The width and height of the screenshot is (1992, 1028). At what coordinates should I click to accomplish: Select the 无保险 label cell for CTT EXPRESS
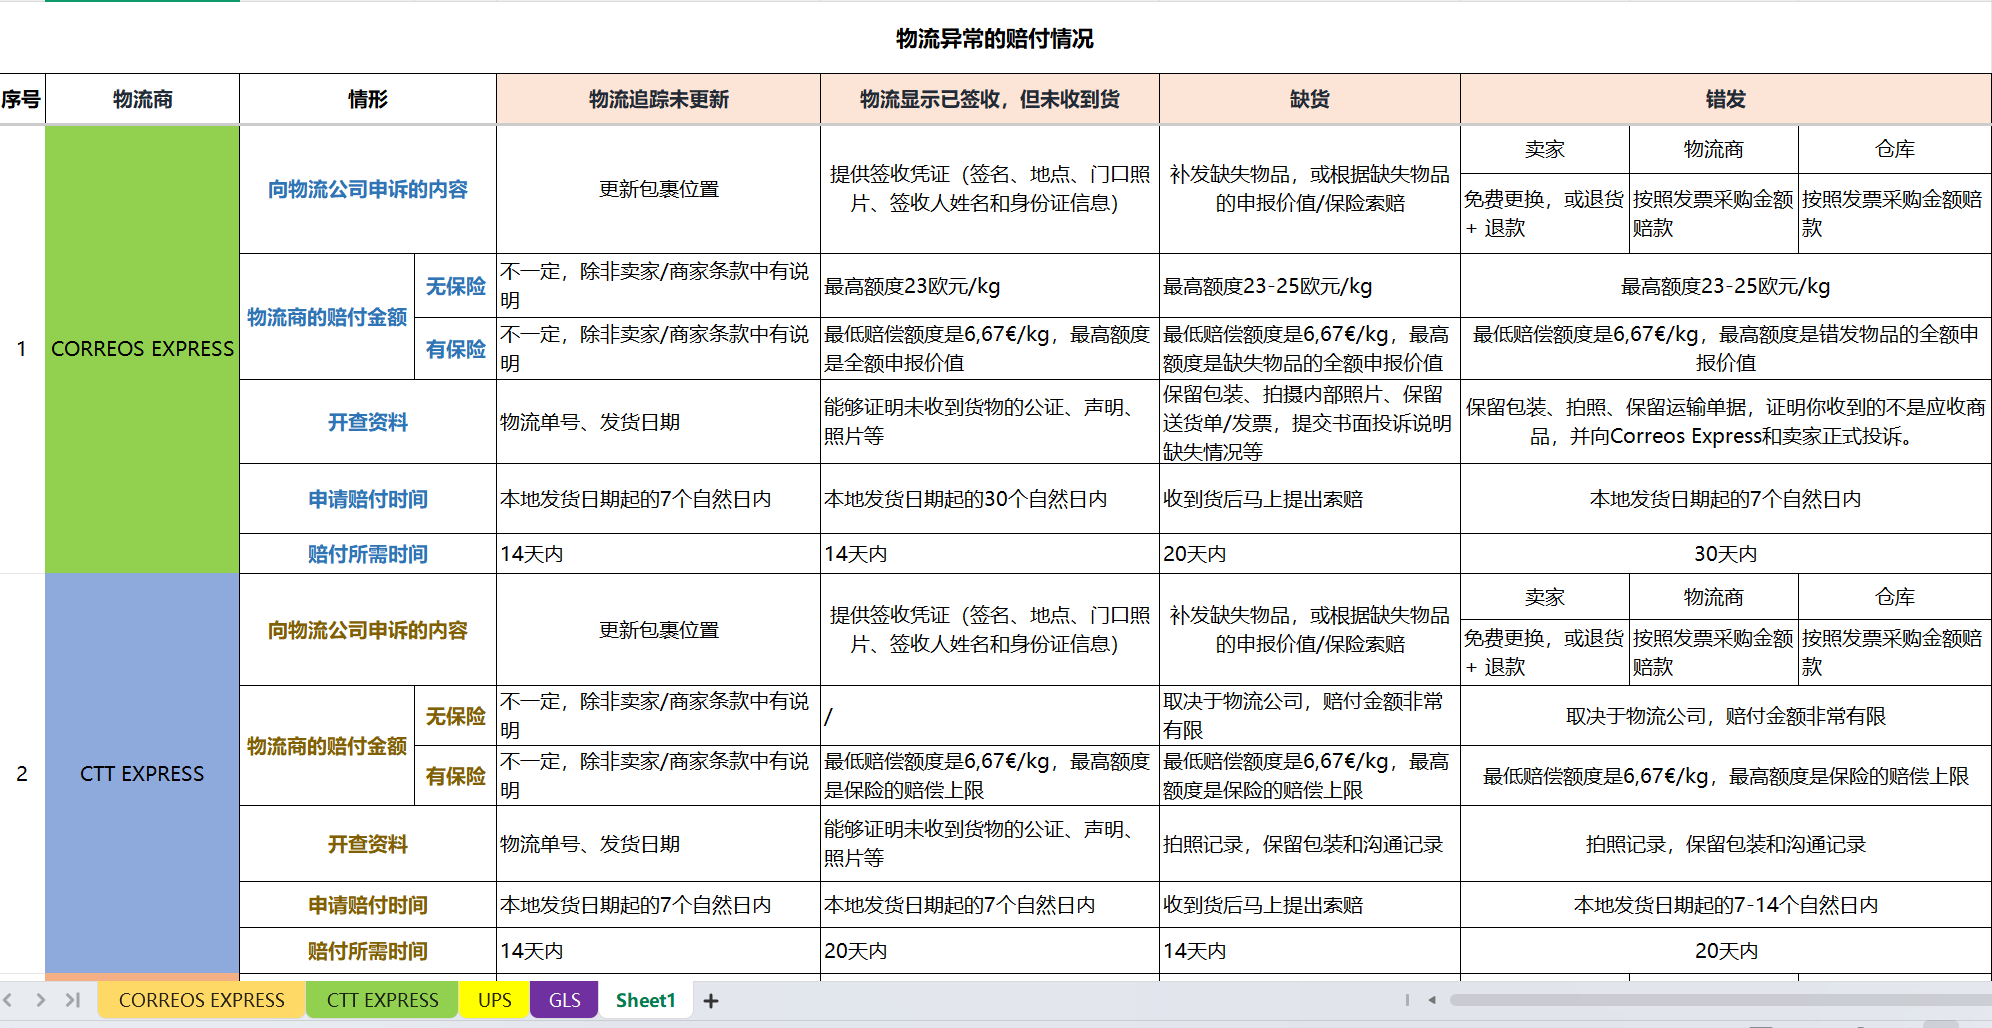455,715
